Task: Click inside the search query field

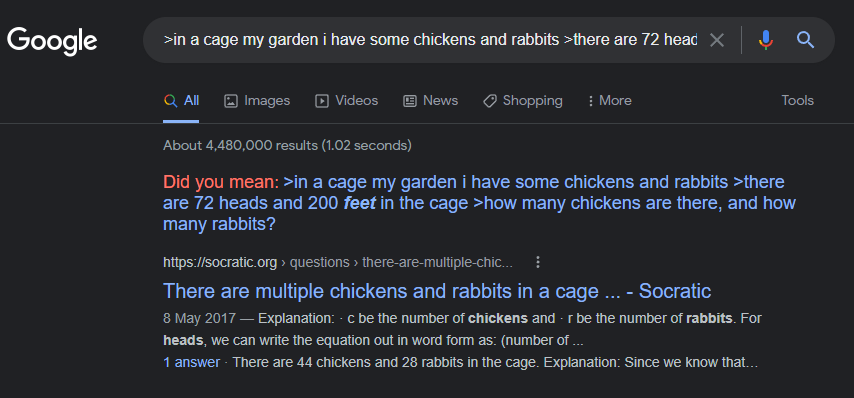Action: 430,40
